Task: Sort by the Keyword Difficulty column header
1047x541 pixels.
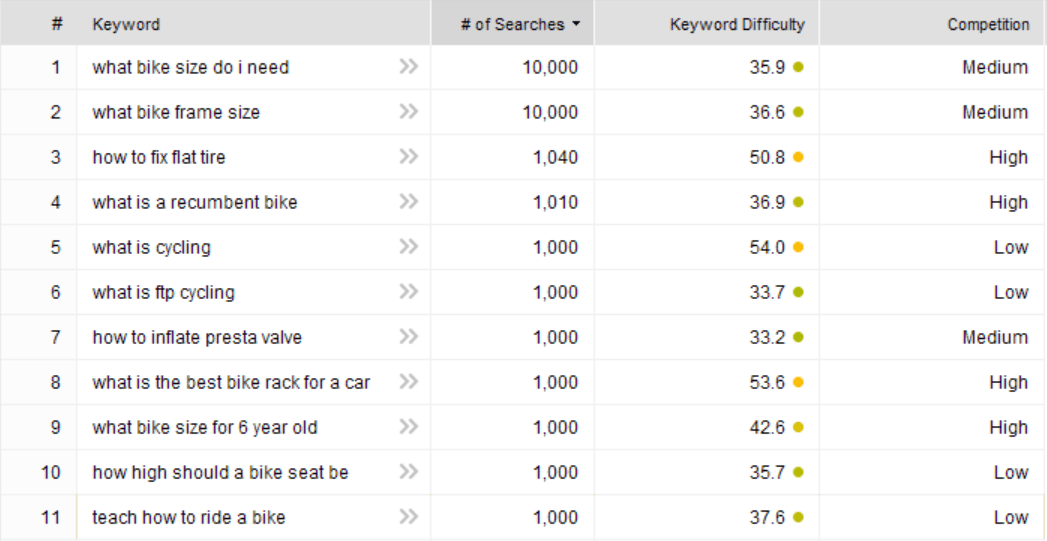Action: [737, 24]
